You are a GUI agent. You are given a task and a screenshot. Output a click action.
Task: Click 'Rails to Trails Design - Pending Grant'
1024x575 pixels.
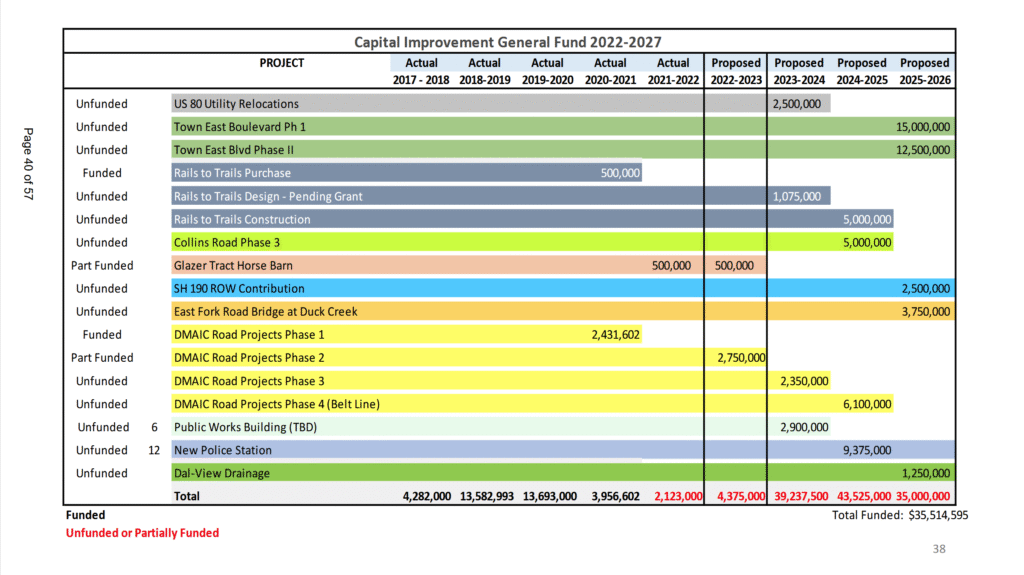click(x=268, y=196)
